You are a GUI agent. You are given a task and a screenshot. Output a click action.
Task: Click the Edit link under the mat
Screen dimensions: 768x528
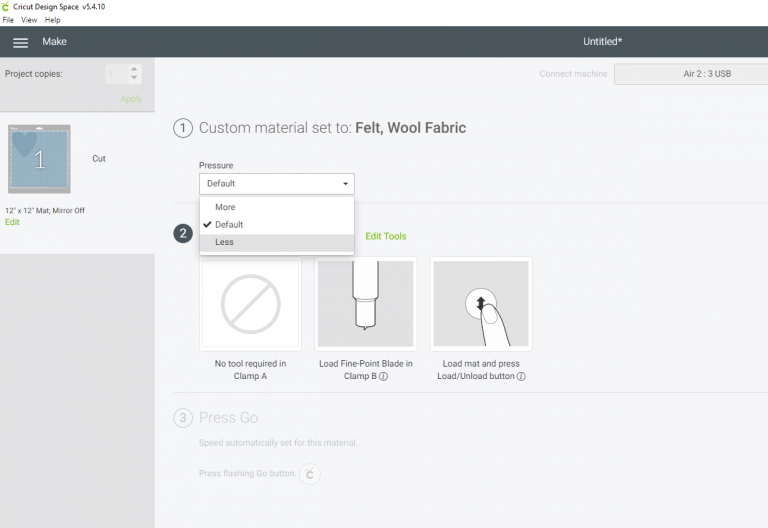pyautogui.click(x=12, y=222)
